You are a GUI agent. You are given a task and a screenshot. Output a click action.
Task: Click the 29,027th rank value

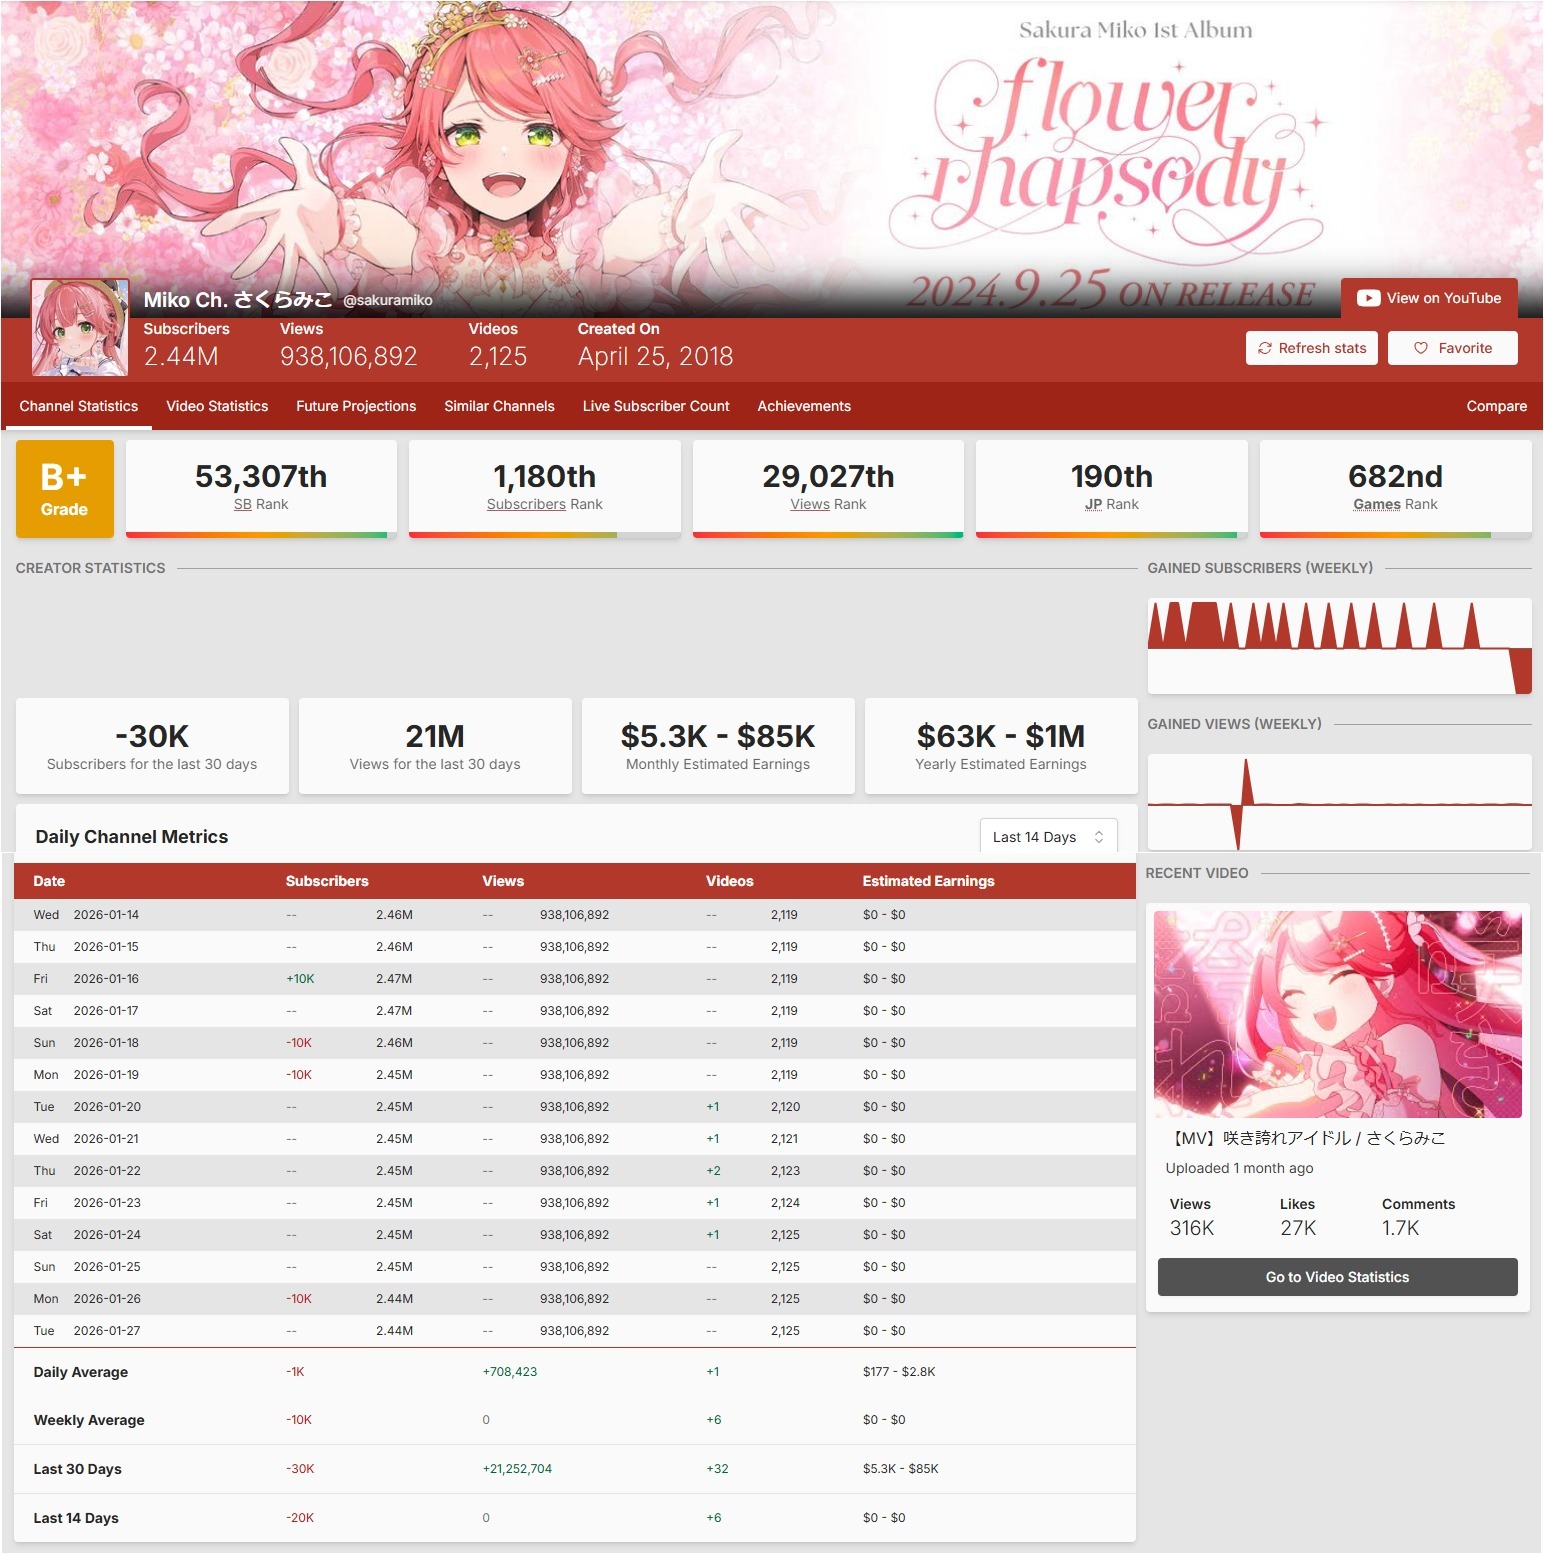tap(828, 476)
